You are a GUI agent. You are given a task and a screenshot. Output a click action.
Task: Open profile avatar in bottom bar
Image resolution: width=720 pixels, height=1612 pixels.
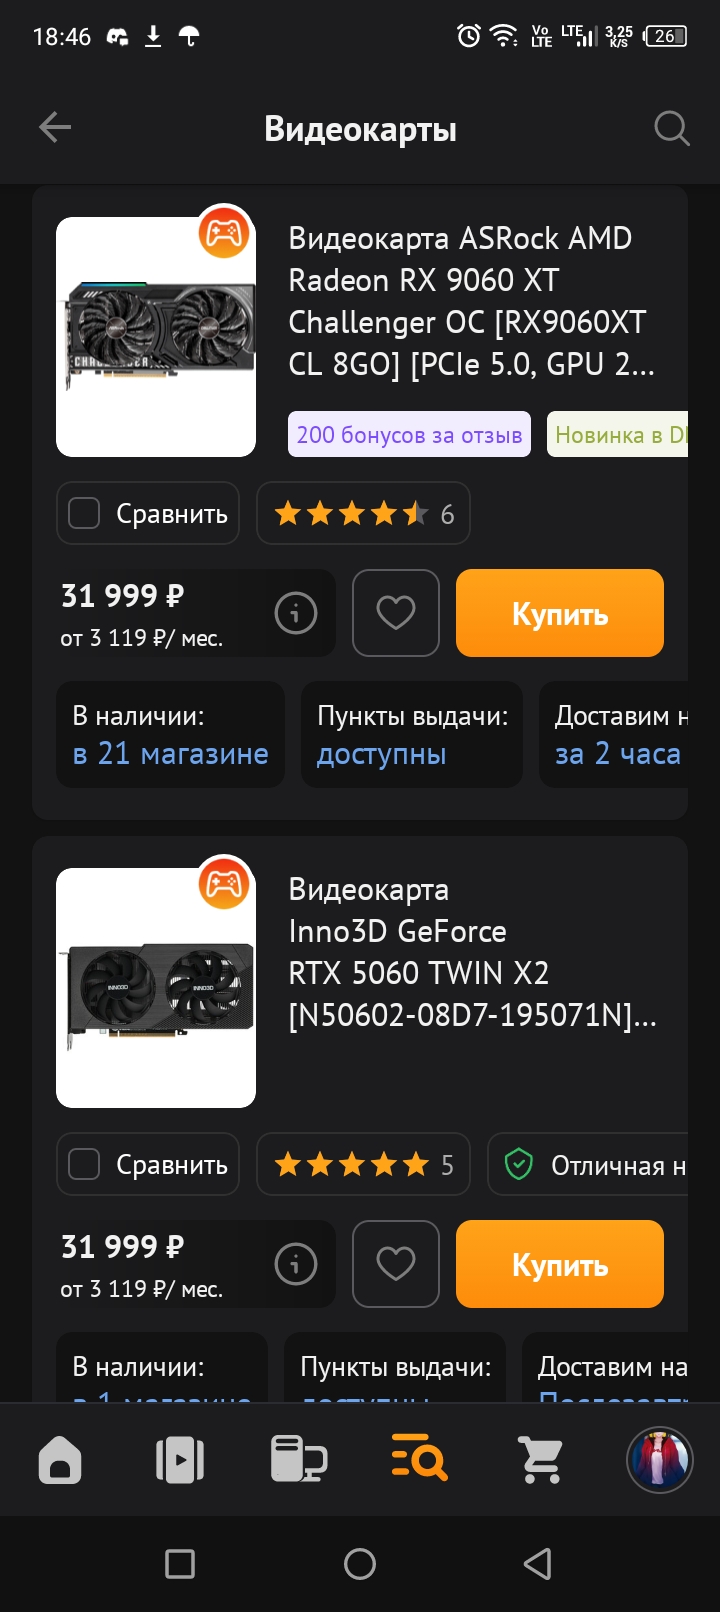(x=660, y=1460)
